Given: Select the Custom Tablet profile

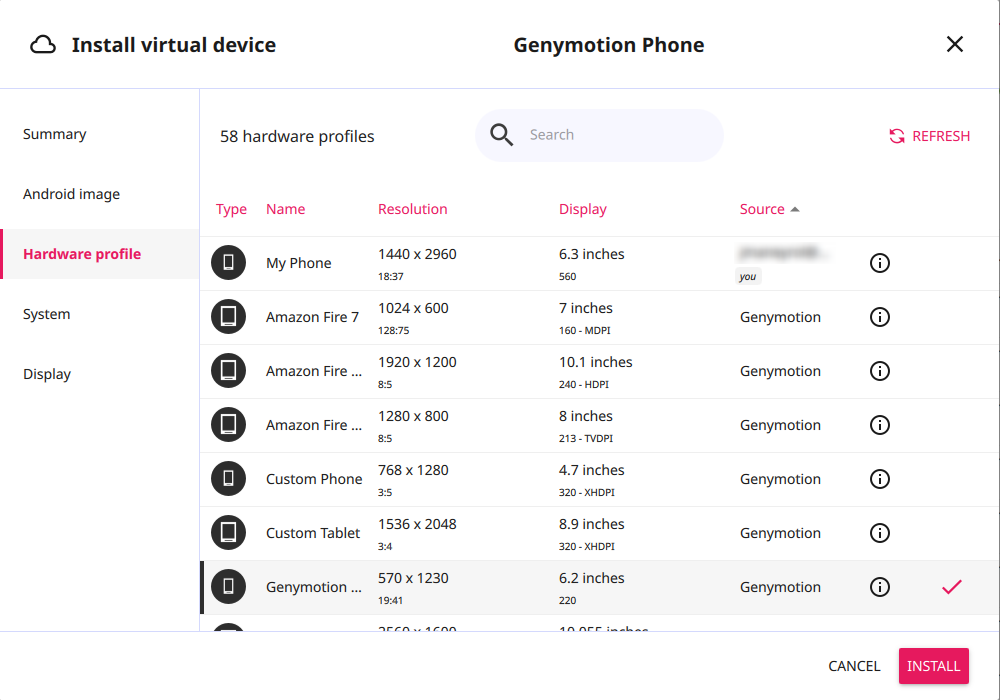Looking at the screenshot, I should pos(313,533).
